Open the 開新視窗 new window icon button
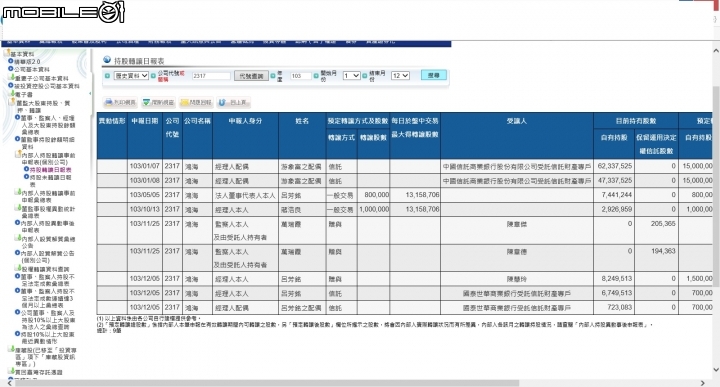 point(158,102)
